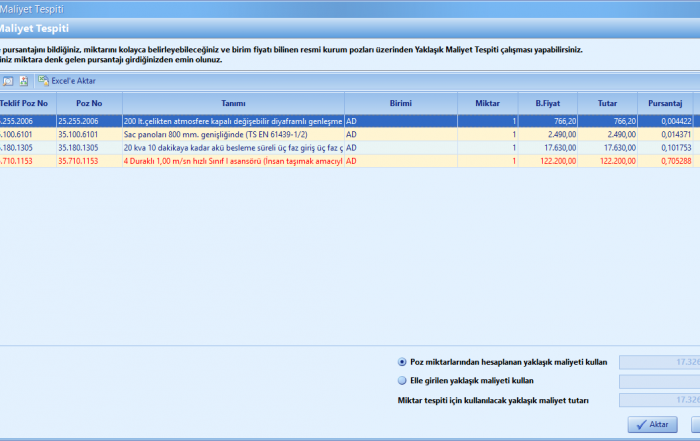Select 'Poz miktarlarından hesaplanan yaklaşık maliyeti kullan' option

tap(402, 362)
